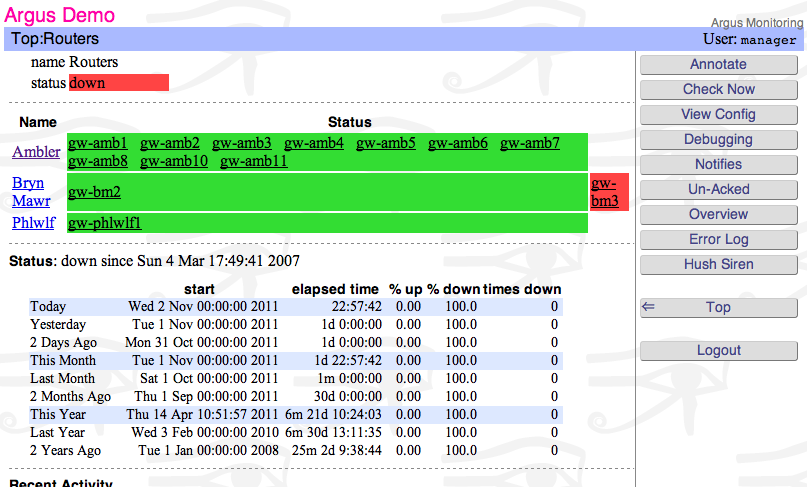Show the Un-Acked notifications
The width and height of the screenshot is (807, 487).
point(717,189)
